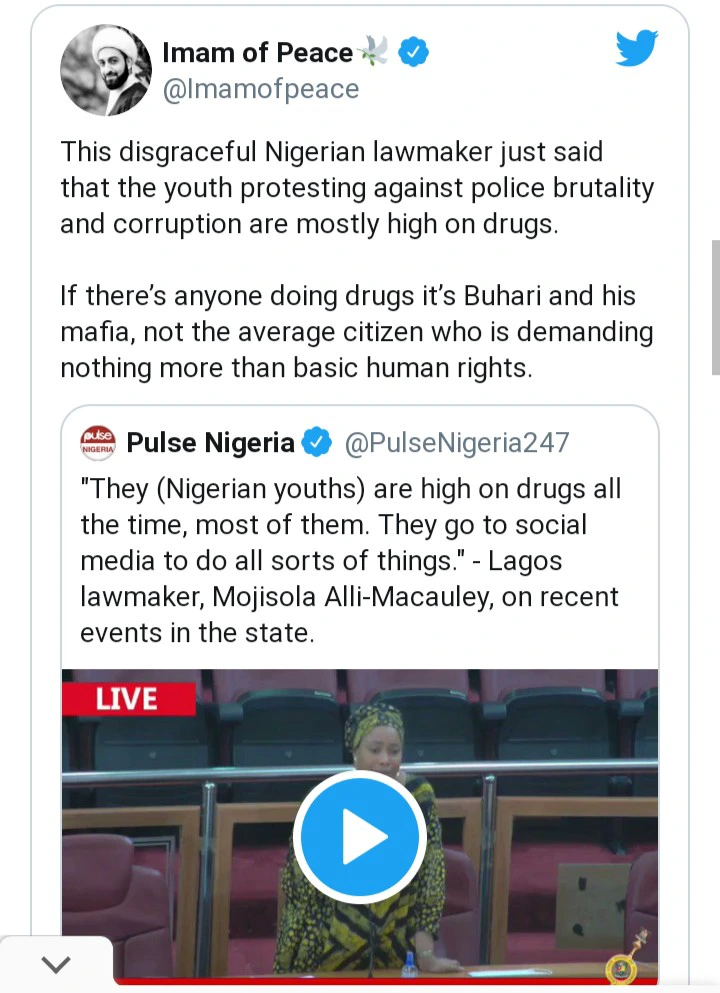Click the red LIVE badge on video
Viewport: 720px width, 993px height.
128,698
